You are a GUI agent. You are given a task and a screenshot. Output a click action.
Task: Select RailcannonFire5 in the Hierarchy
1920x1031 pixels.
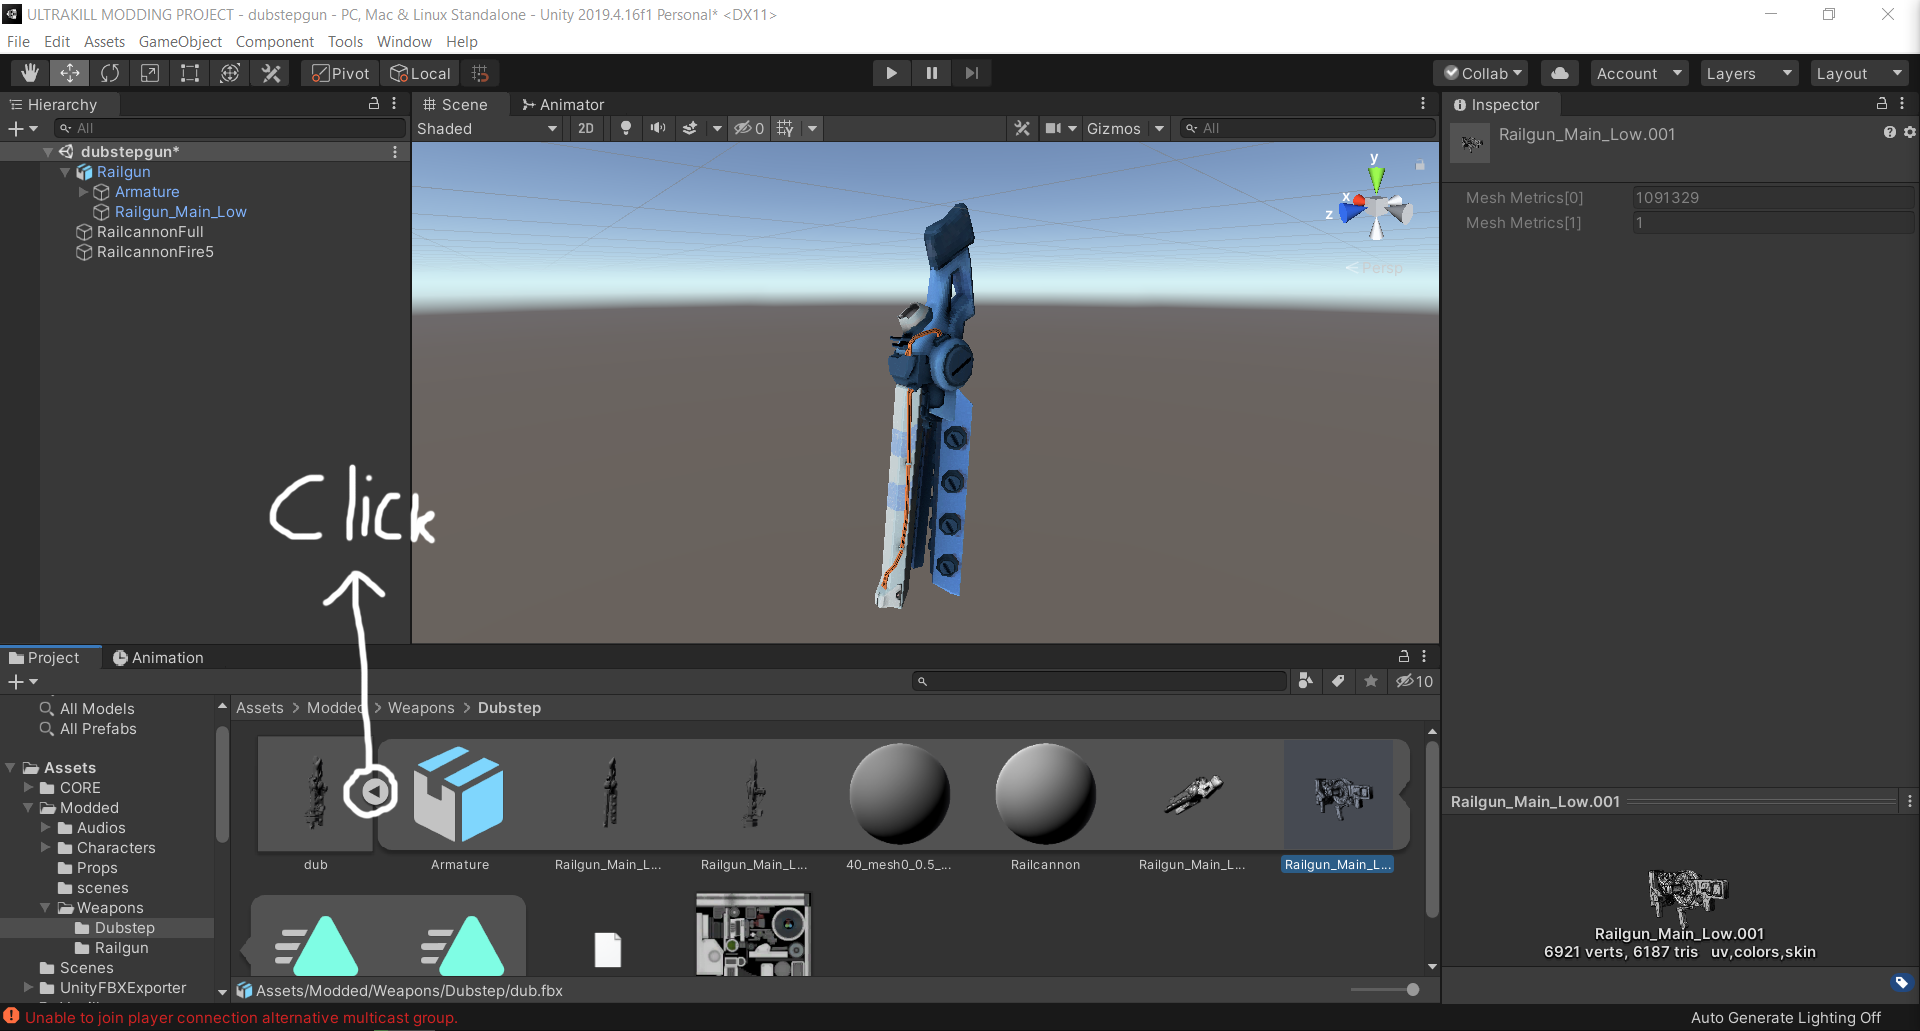point(155,252)
